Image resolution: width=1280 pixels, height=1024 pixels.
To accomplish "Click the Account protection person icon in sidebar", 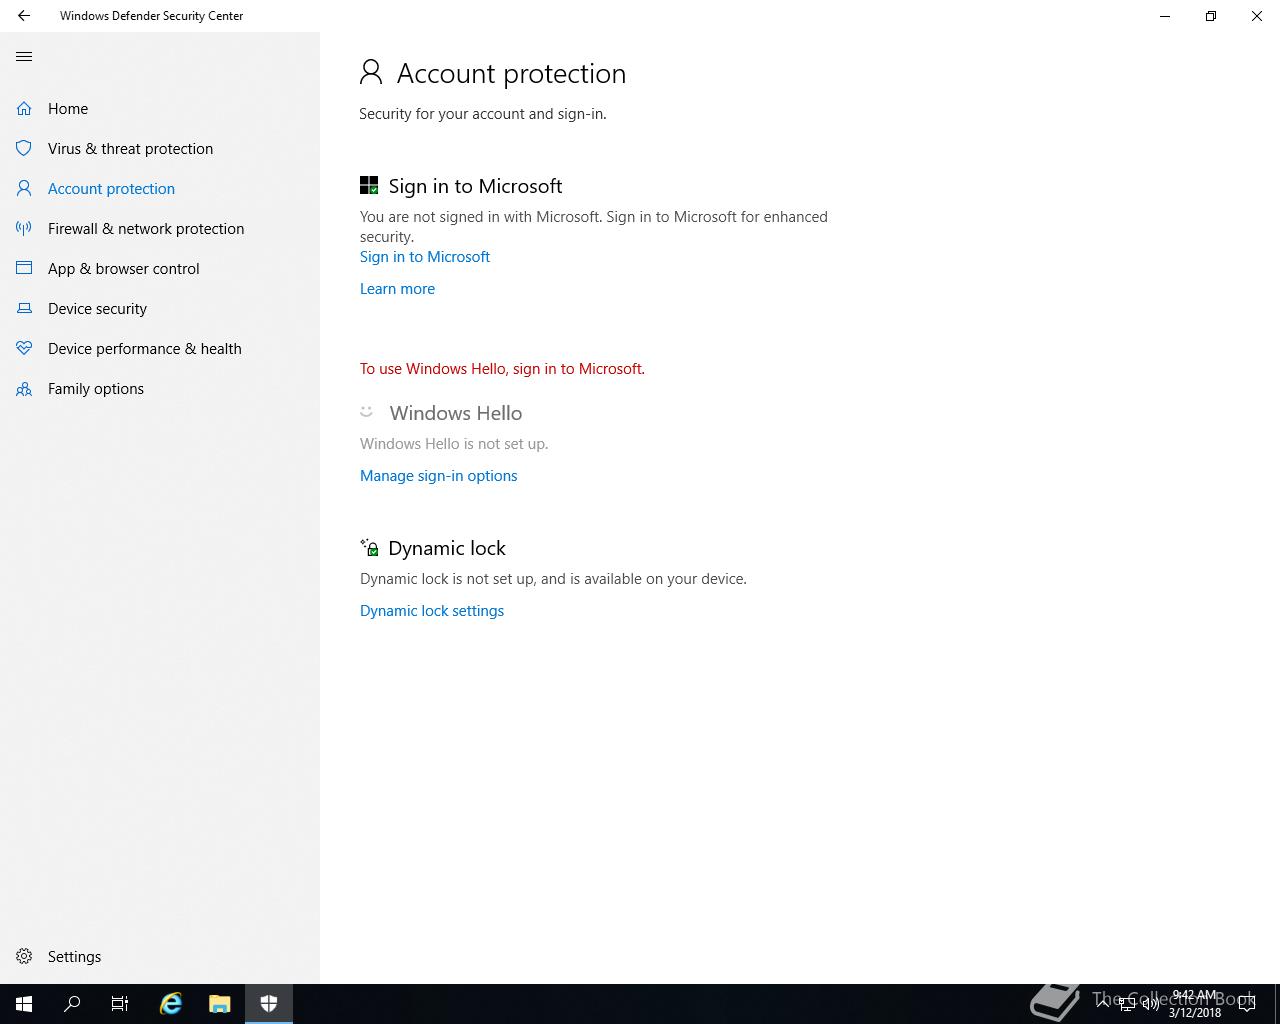I will tap(24, 189).
